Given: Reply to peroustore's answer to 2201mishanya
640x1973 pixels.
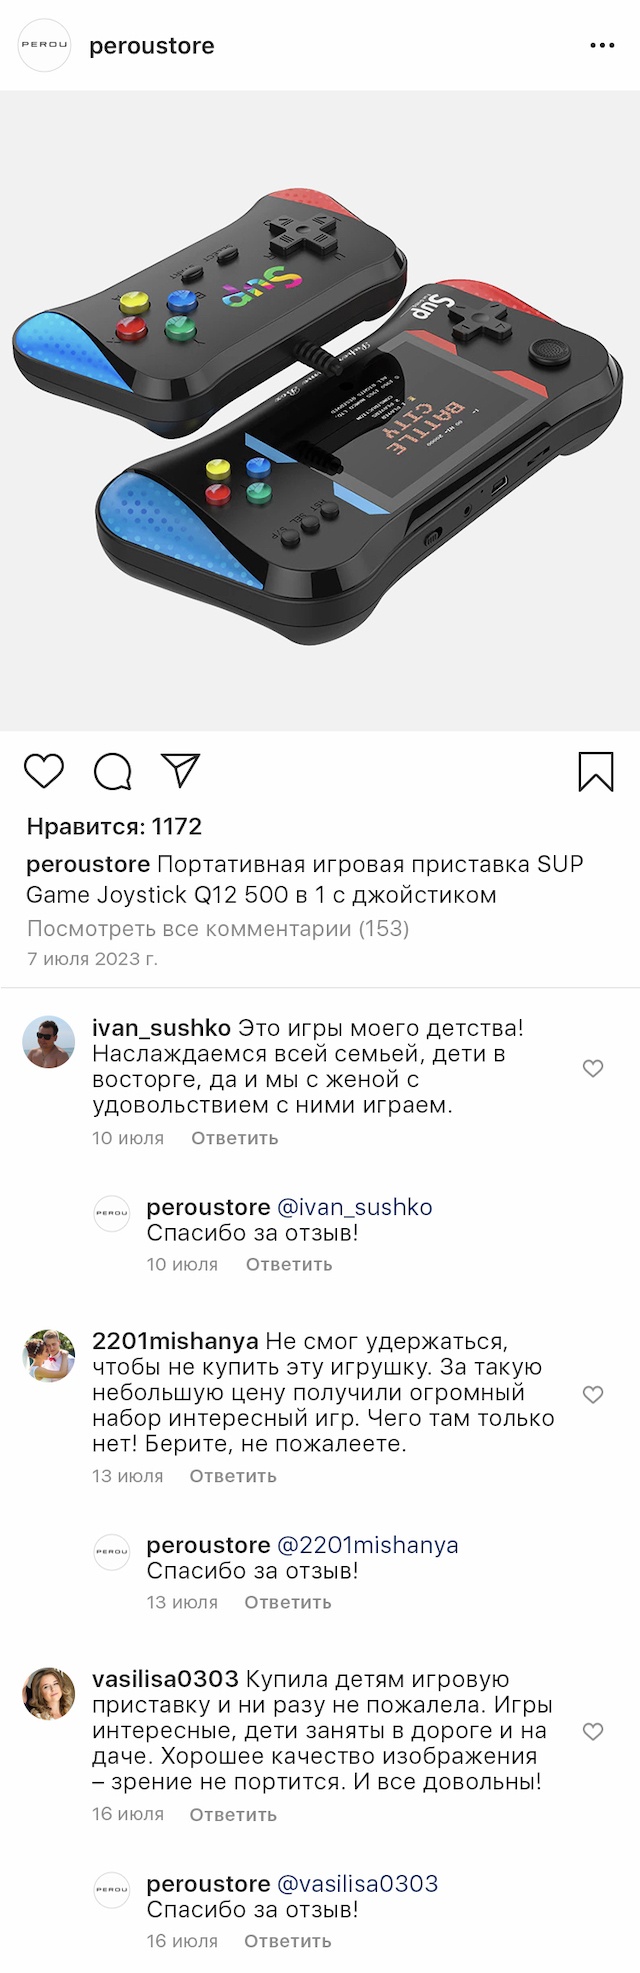Looking at the screenshot, I should [288, 1602].
